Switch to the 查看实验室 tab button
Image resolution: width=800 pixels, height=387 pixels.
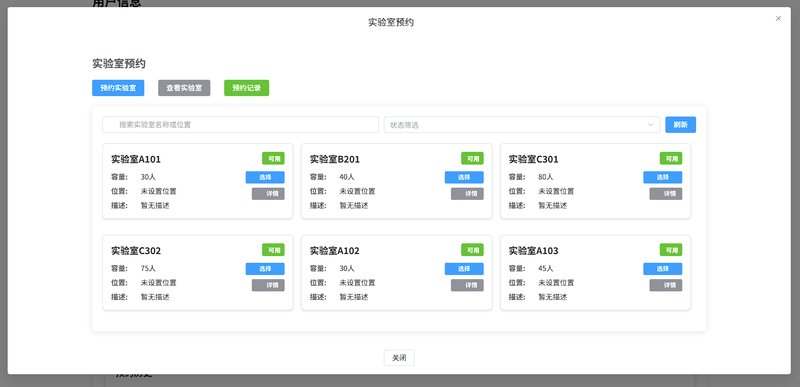(184, 88)
